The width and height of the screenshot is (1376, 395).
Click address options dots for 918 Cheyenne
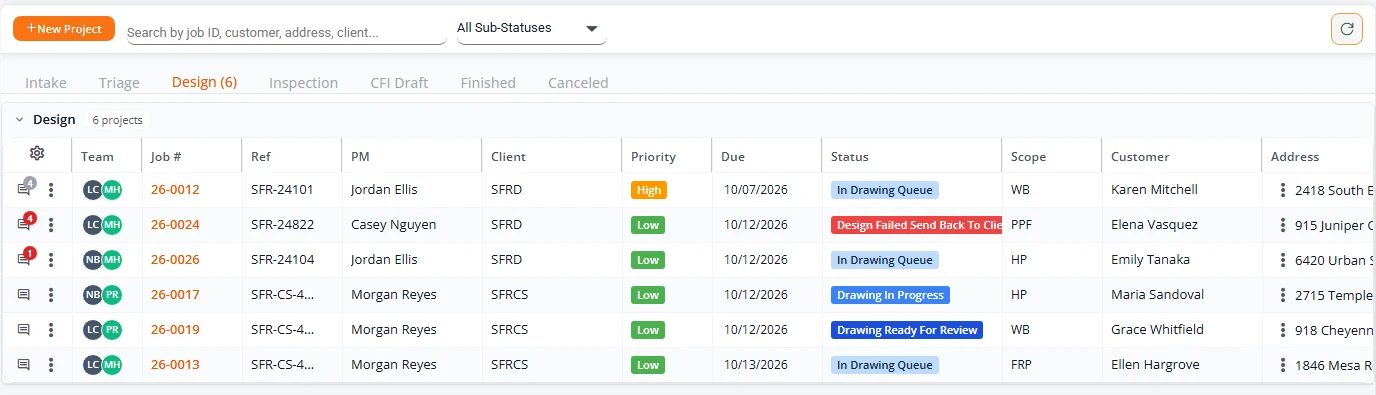1283,330
